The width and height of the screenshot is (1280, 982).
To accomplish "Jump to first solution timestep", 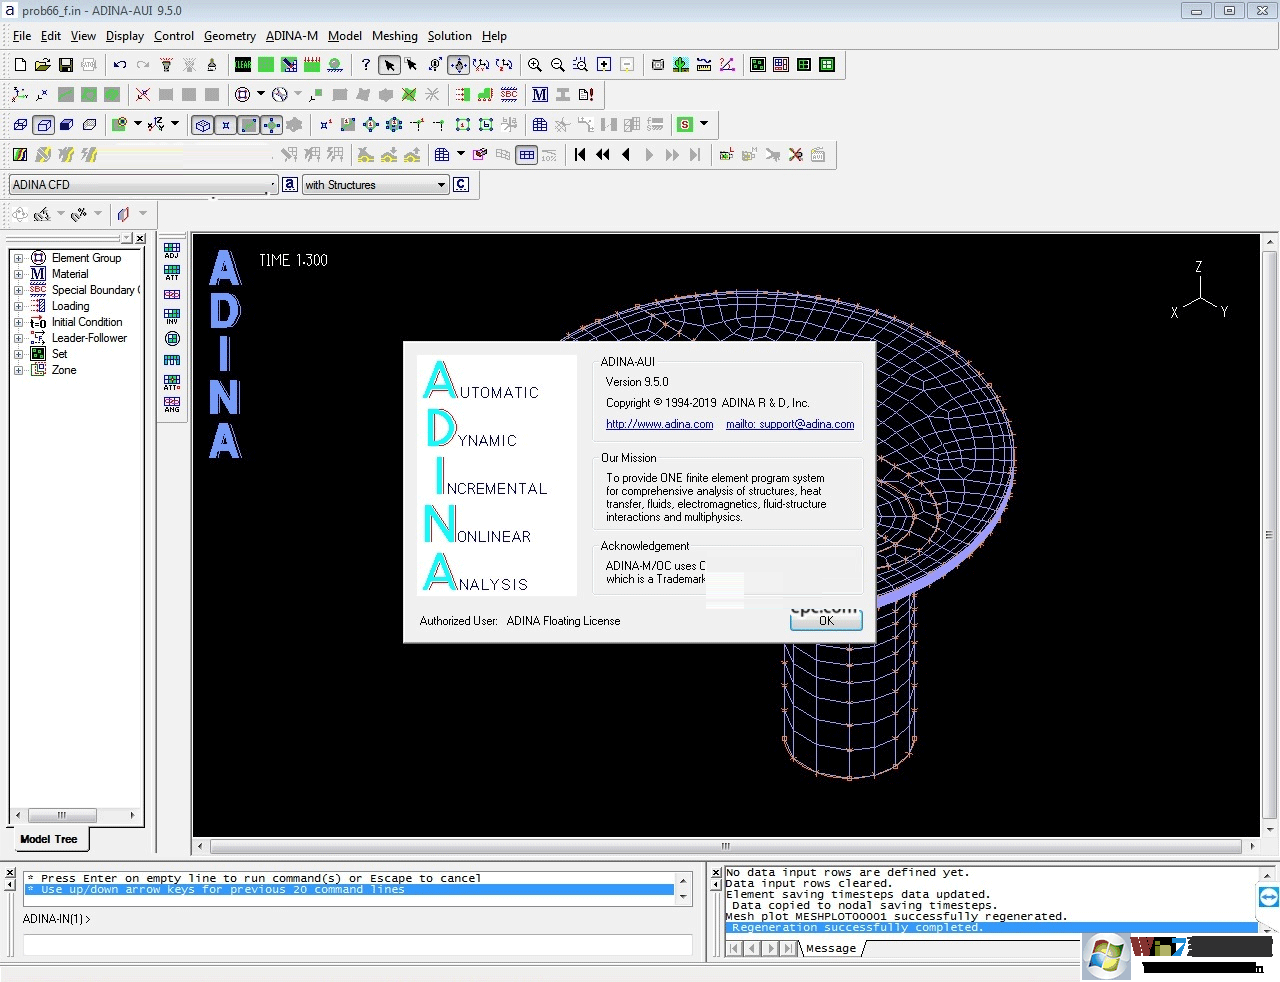I will pyautogui.click(x=580, y=155).
